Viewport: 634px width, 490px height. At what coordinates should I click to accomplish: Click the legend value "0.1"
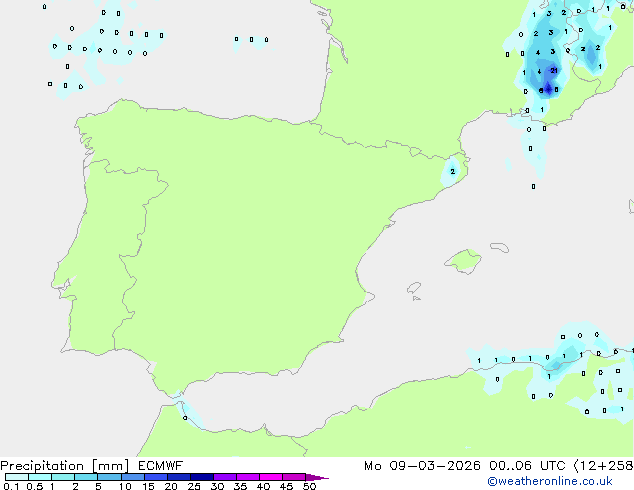pyautogui.click(x=11, y=486)
